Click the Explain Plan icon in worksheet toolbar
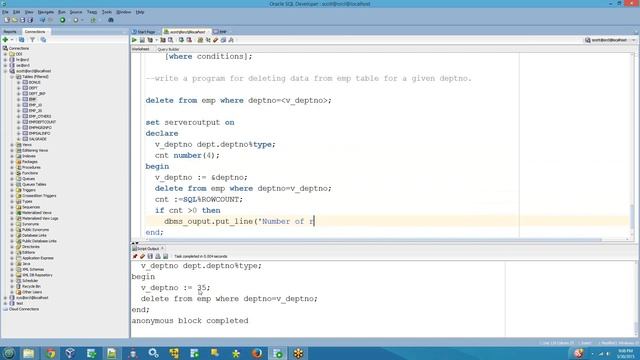 [150, 40]
